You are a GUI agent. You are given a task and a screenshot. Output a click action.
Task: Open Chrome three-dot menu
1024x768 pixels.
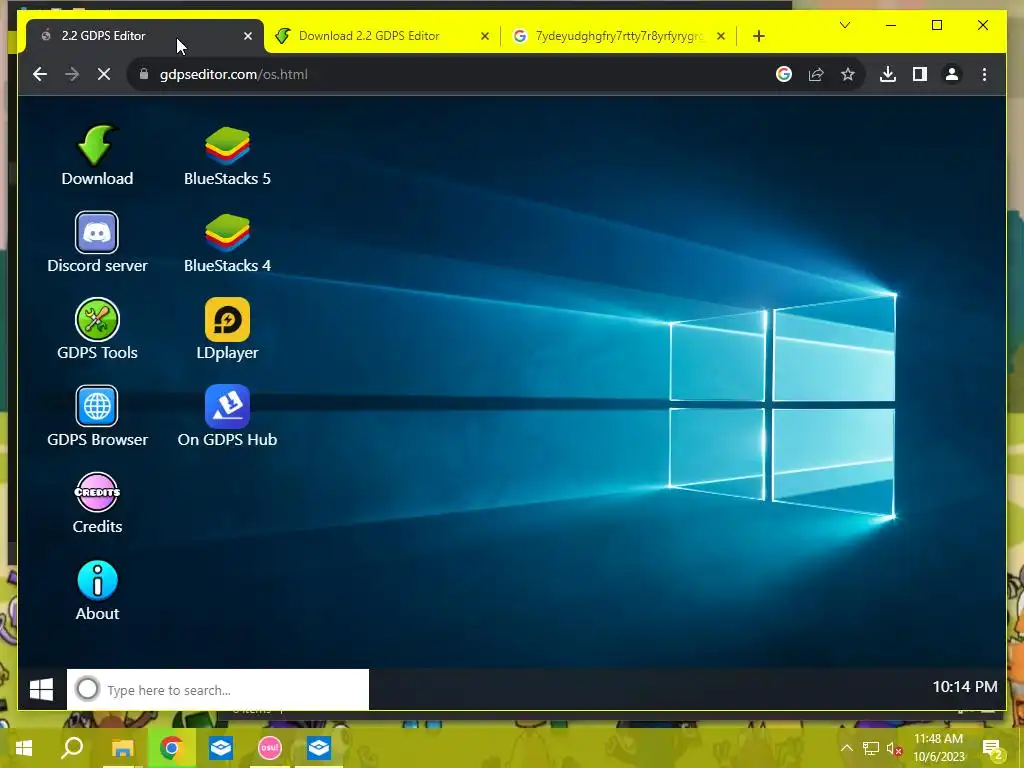point(984,74)
